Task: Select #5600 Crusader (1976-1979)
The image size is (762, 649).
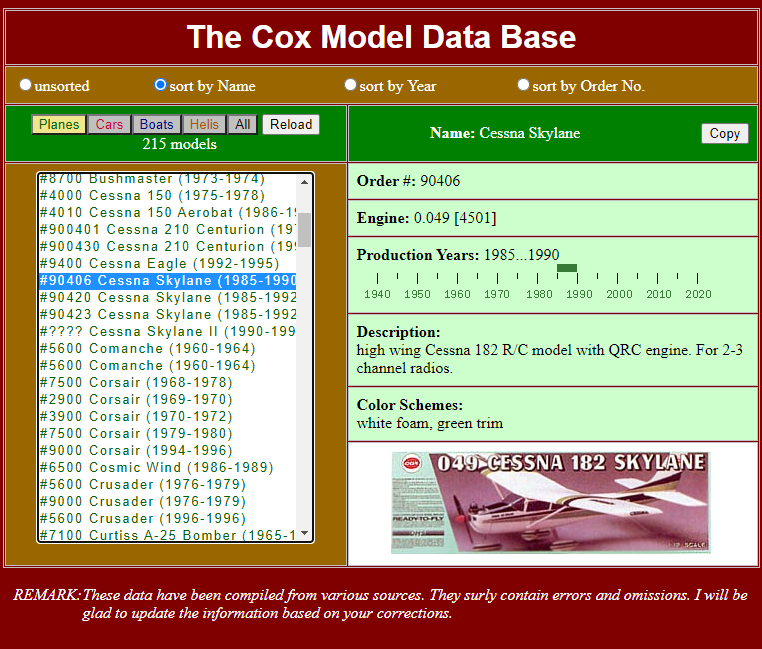Action: pyautogui.click(x=168, y=485)
